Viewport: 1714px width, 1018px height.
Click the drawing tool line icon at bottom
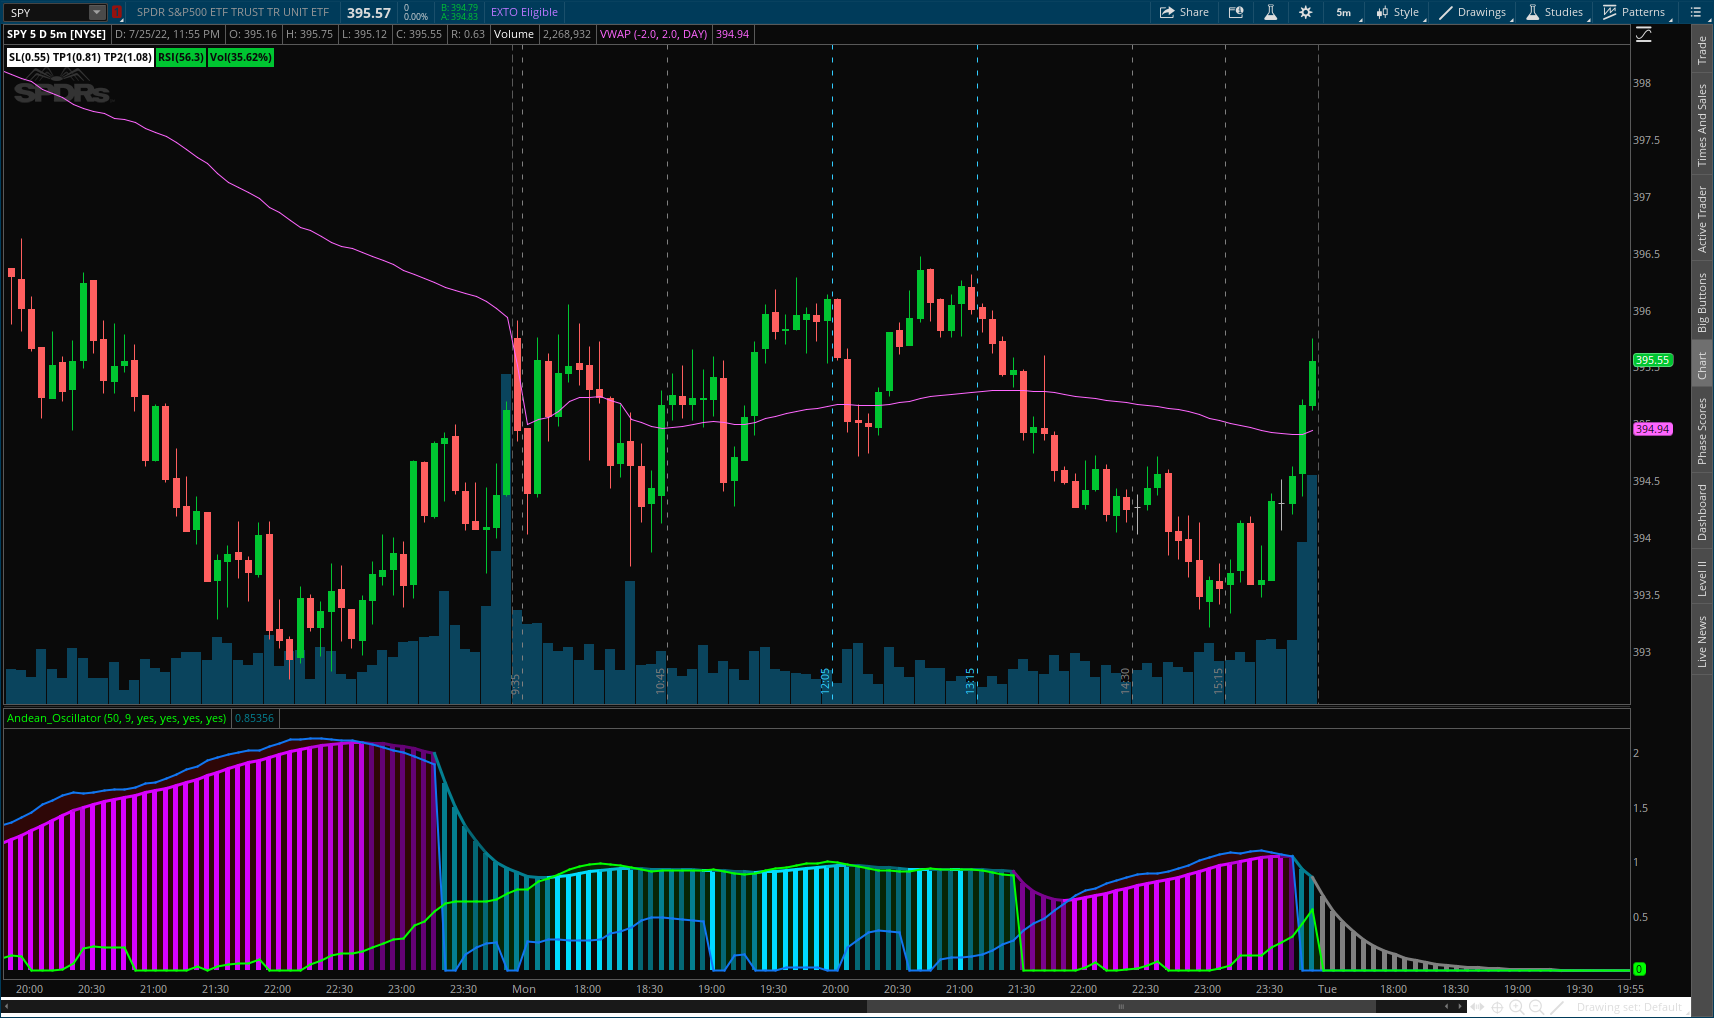pos(1558,1007)
